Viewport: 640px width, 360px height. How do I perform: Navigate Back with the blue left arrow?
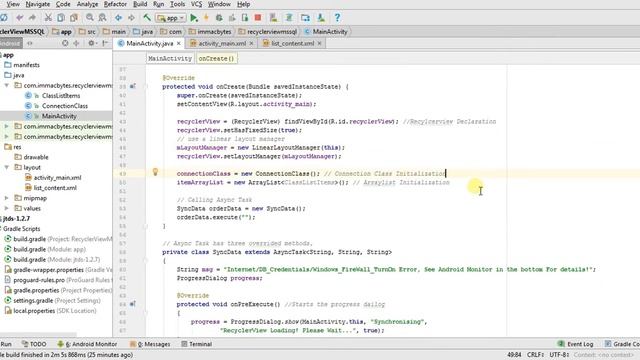(x=118, y=18)
